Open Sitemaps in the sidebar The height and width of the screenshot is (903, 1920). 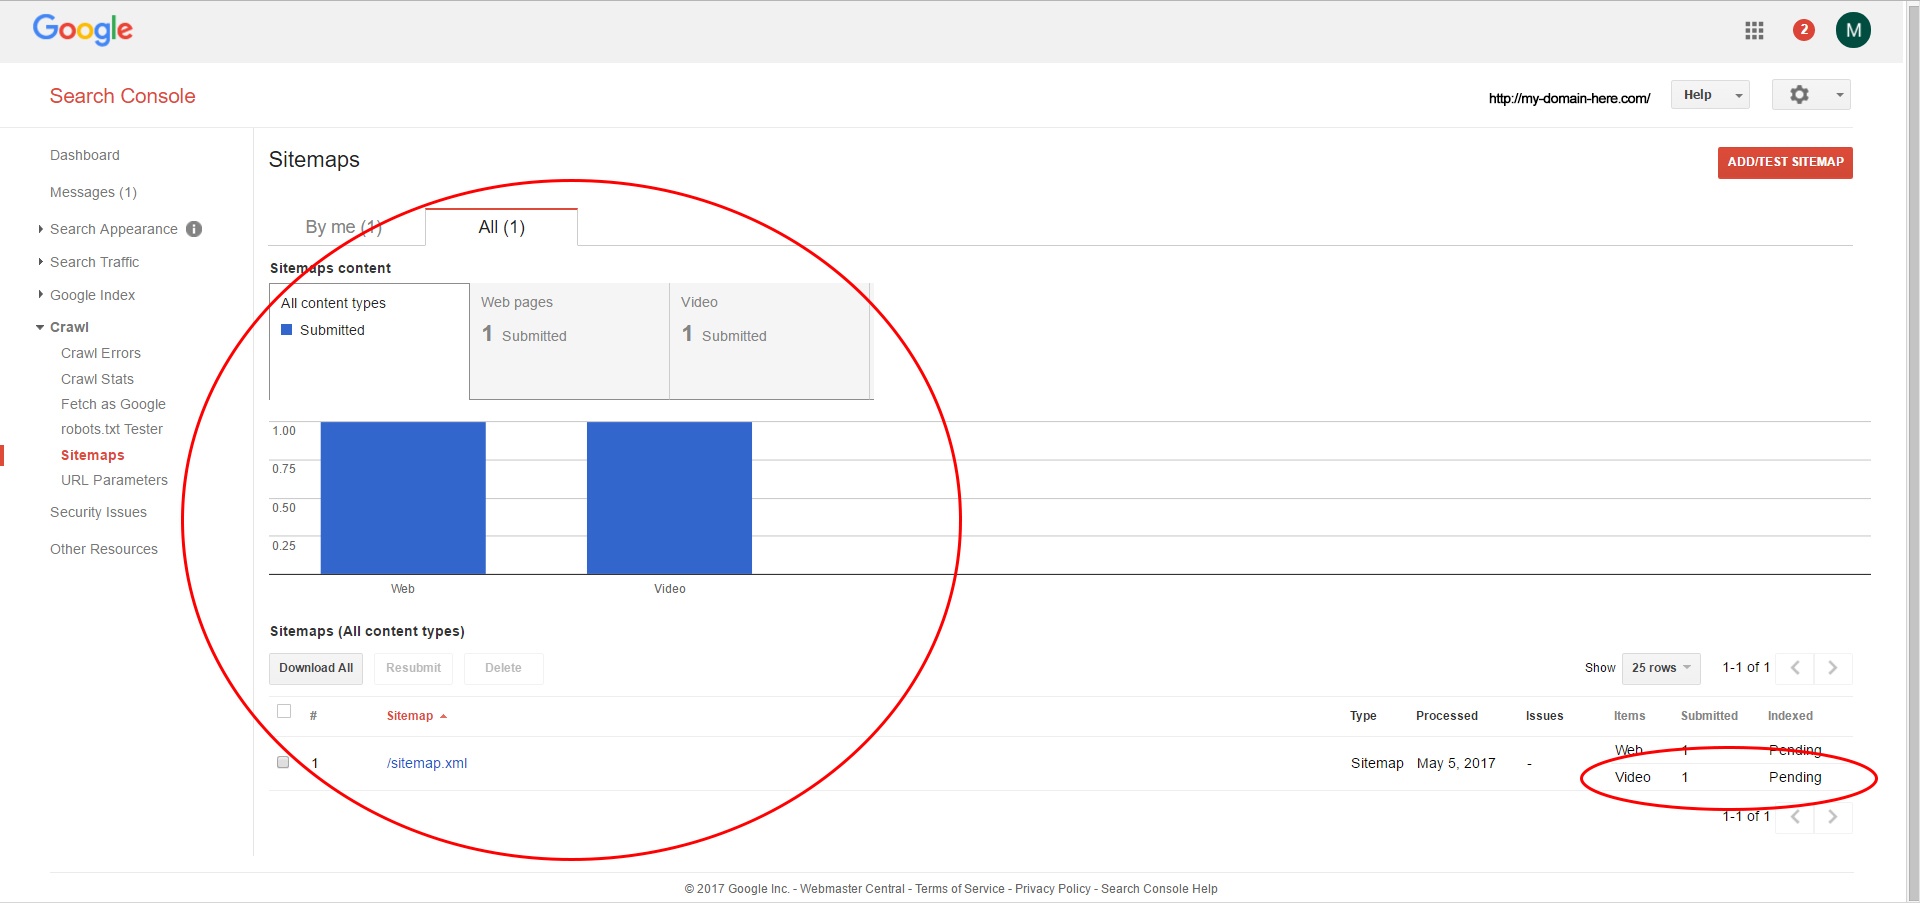pyautogui.click(x=93, y=455)
